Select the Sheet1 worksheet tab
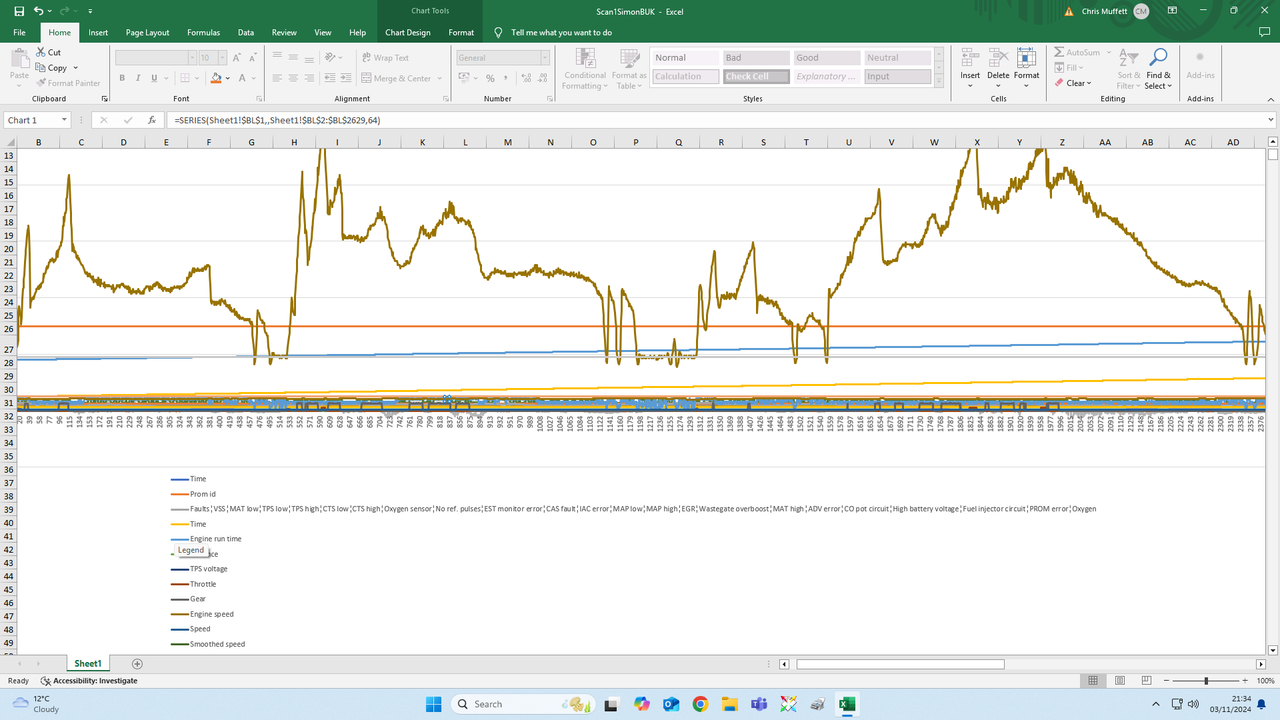This screenshot has height=720, width=1280. pyautogui.click(x=87, y=664)
